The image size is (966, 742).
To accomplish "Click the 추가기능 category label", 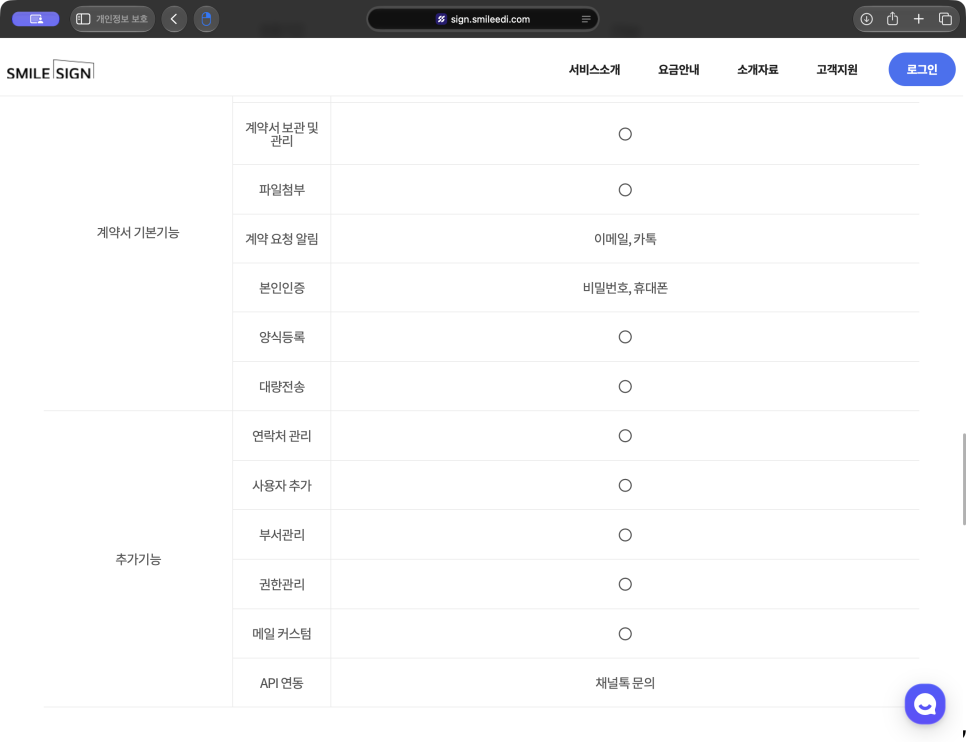I will point(138,559).
